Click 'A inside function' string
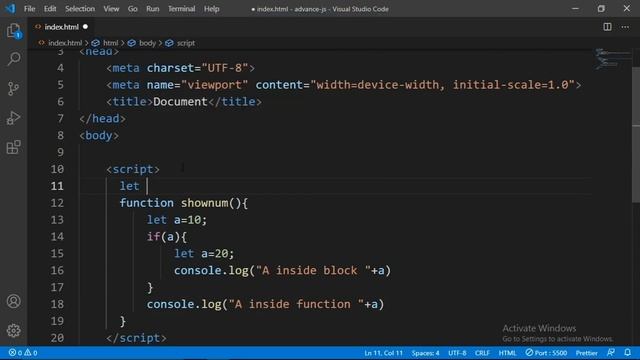 coord(296,304)
